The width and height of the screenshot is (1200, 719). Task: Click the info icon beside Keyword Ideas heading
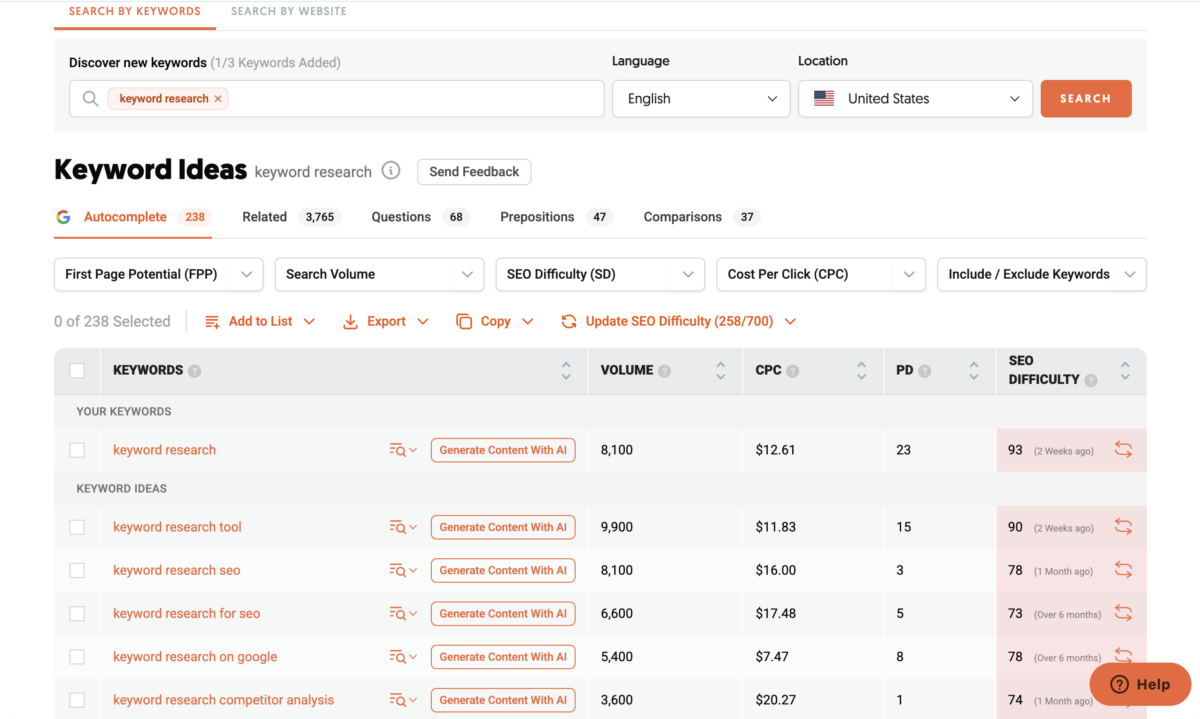tap(391, 171)
